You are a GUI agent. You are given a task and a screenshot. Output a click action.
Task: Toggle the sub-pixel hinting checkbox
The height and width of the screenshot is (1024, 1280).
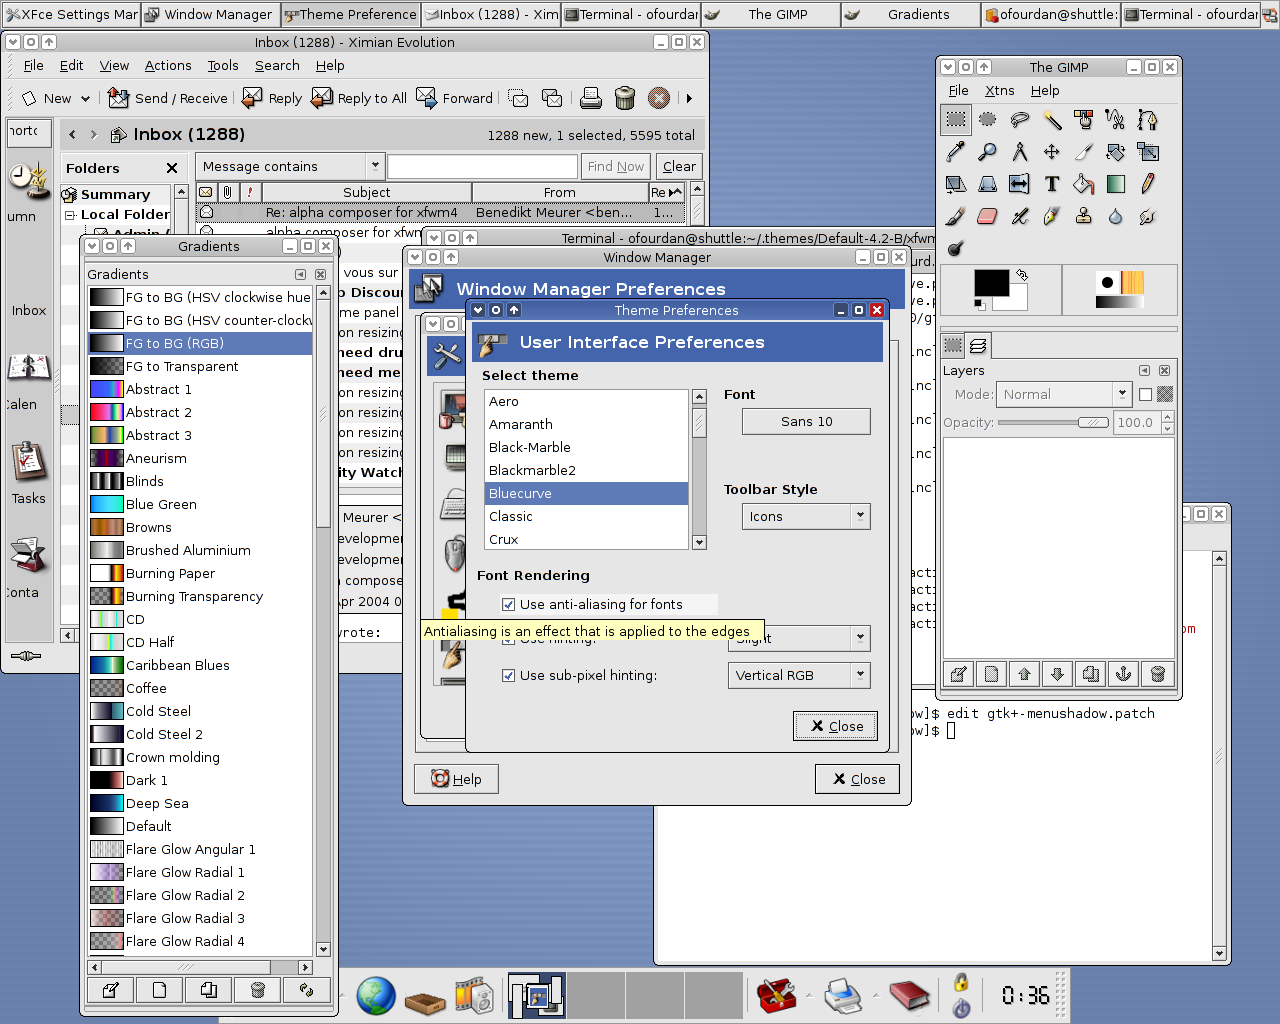(508, 676)
